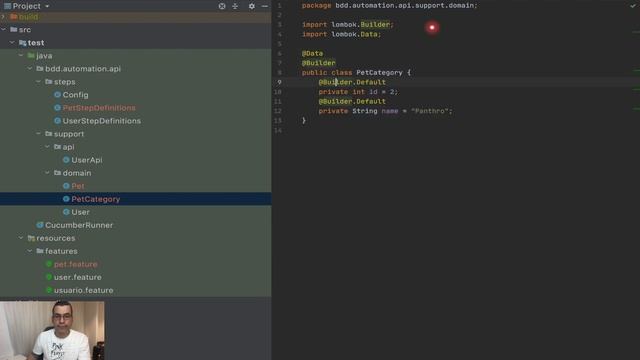Image resolution: width=640 pixels, height=360 pixels.
Task: Click the webcam video thumbnail
Action: 52,330
